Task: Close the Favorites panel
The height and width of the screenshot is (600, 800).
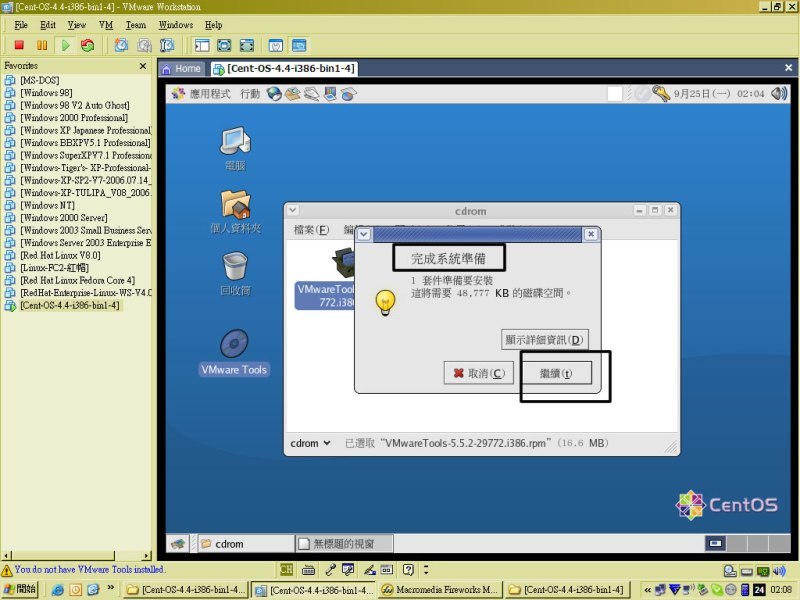Action: pyautogui.click(x=143, y=66)
